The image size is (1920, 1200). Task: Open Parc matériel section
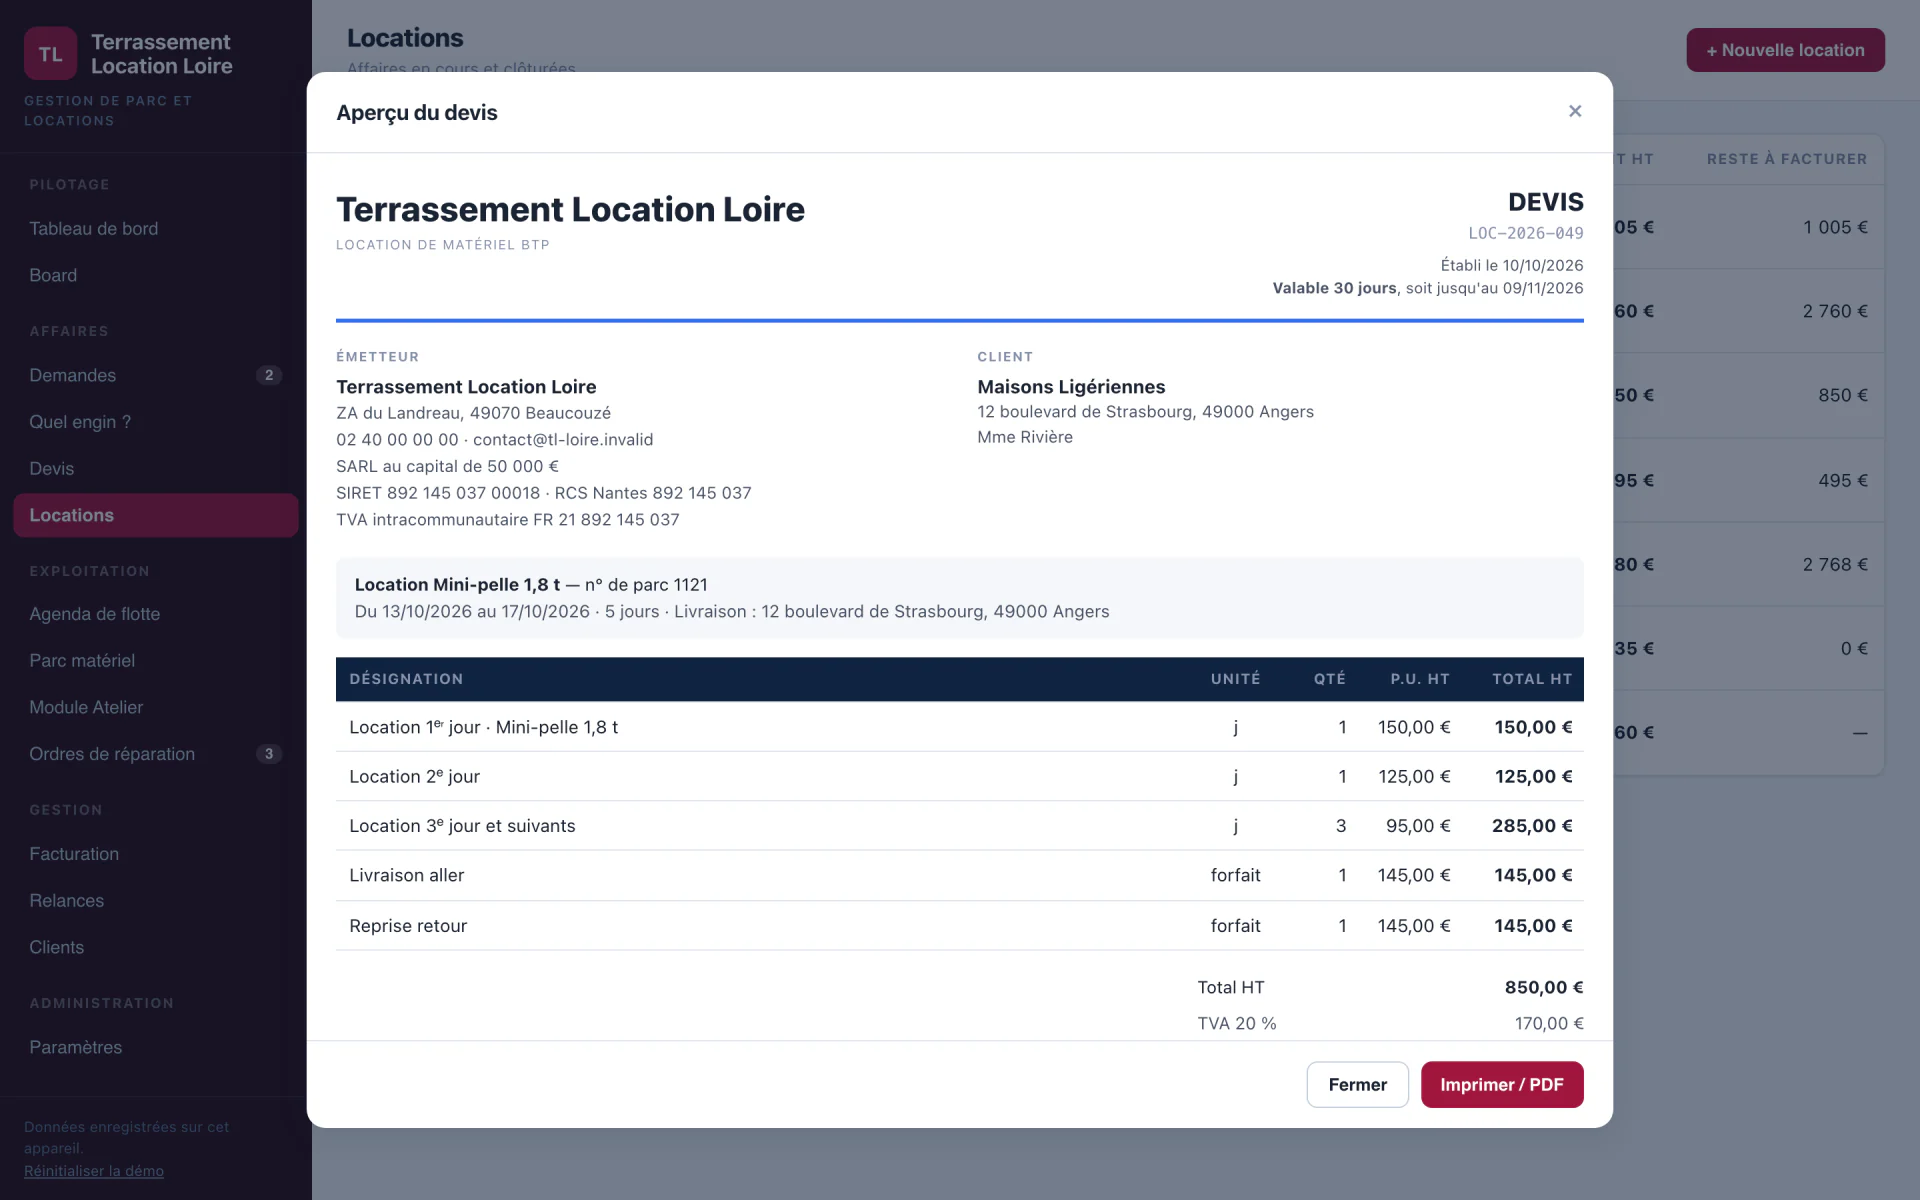click(156, 660)
